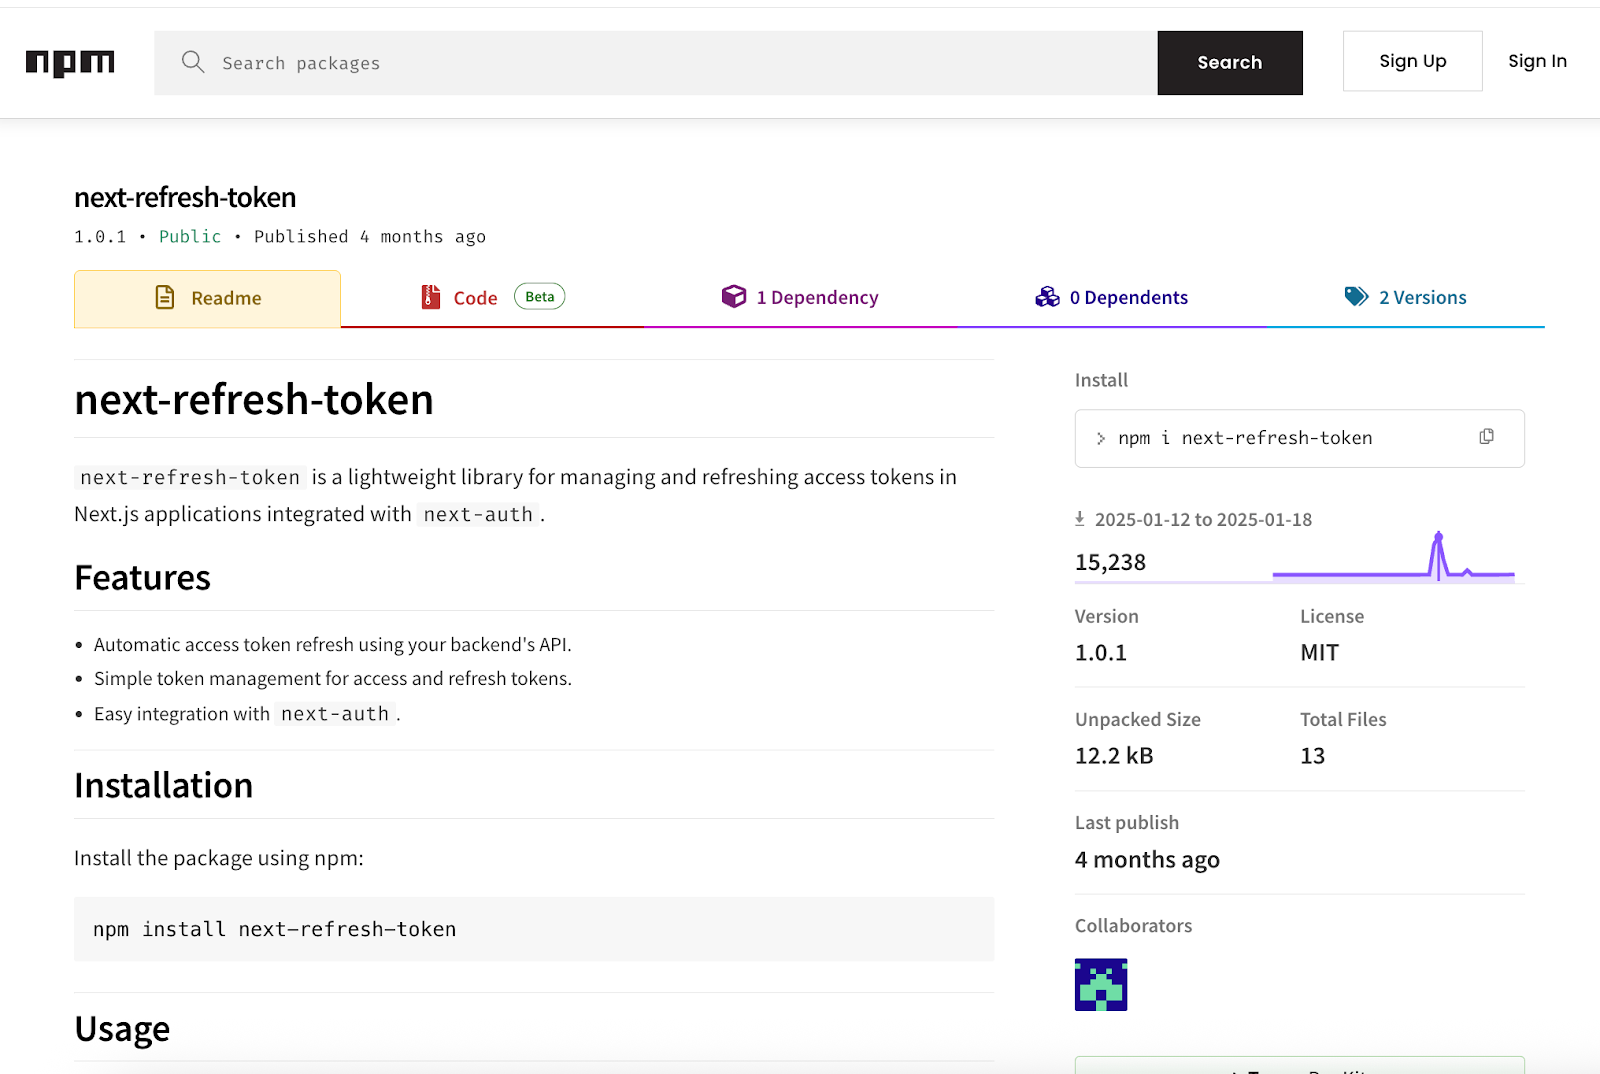Click the Sign Up button
The width and height of the screenshot is (1600, 1074).
coord(1413,61)
